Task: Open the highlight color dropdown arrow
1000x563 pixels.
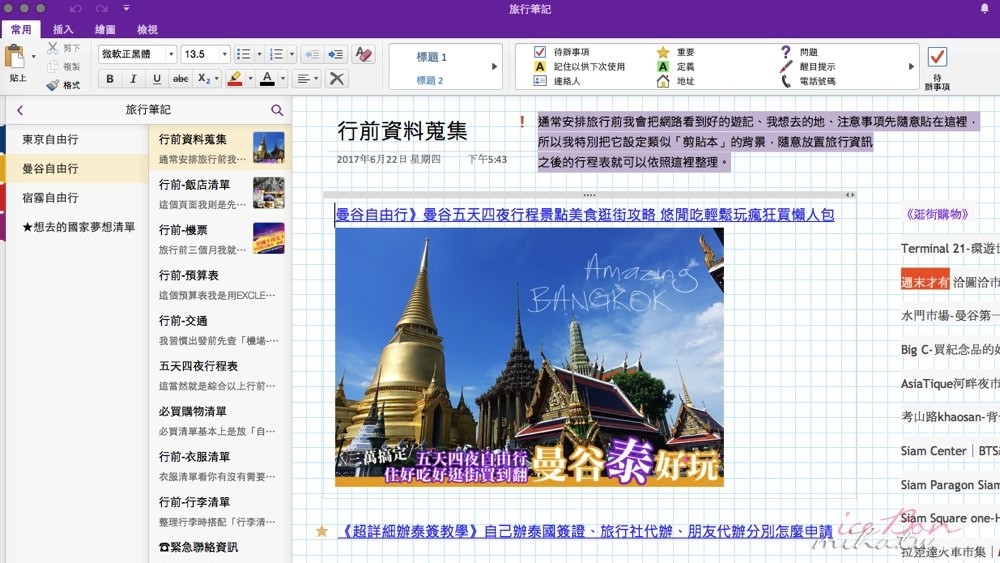Action: pyautogui.click(x=250, y=78)
